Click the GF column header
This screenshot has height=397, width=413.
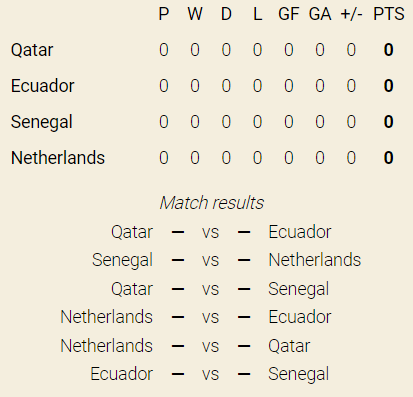[289, 14]
